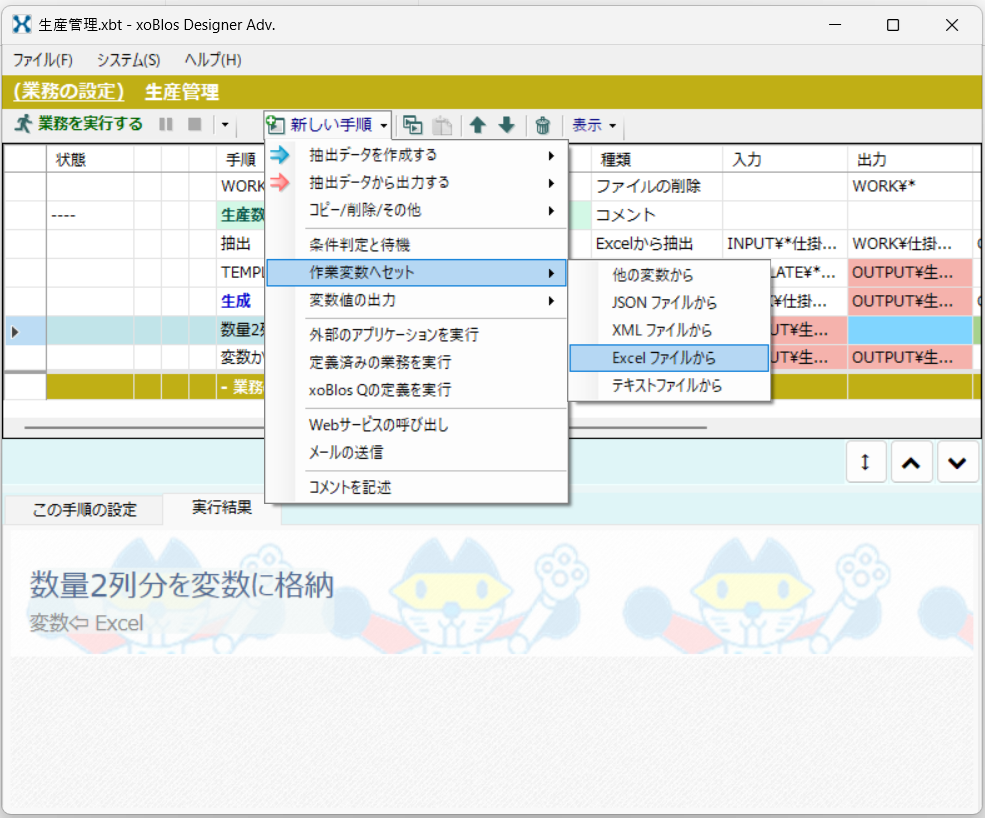
Task: Choose JSON ファイルから in the submenu
Action: point(669,303)
